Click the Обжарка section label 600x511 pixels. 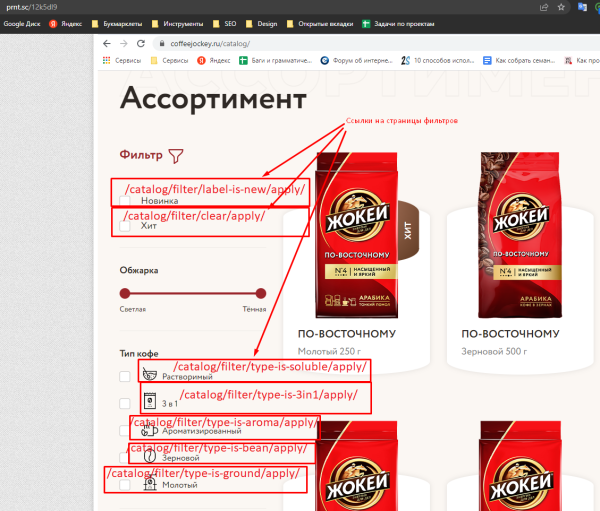click(139, 270)
